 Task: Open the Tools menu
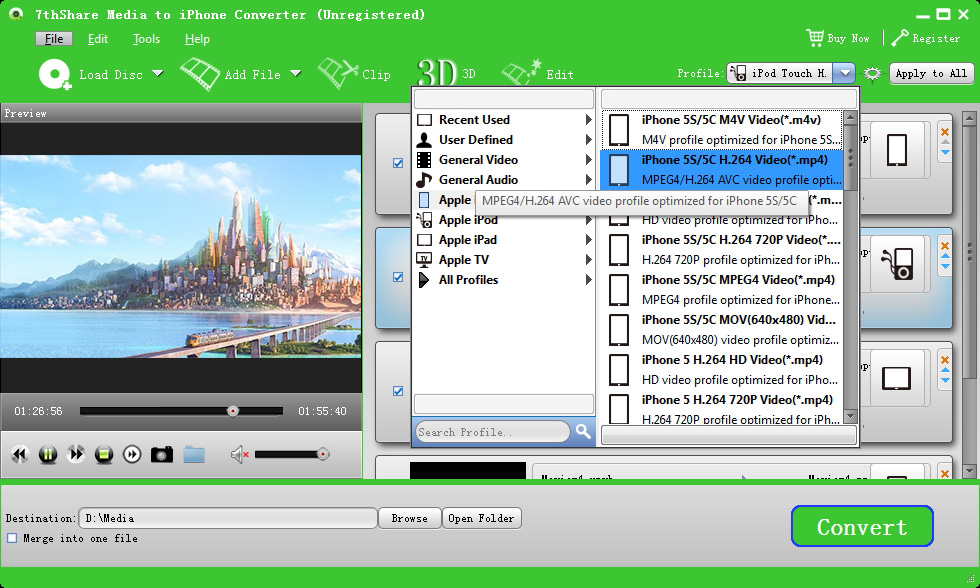click(x=146, y=39)
